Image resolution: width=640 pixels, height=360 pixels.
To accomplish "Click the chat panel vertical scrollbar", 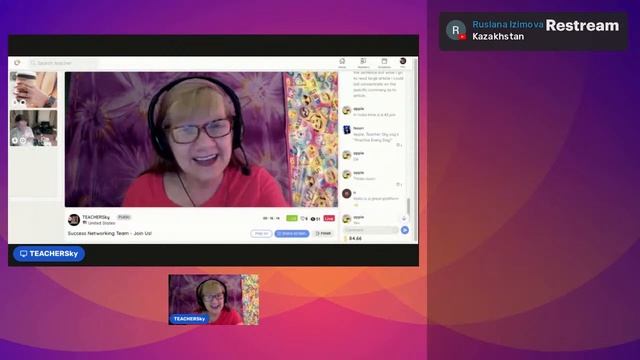I will point(408,206).
